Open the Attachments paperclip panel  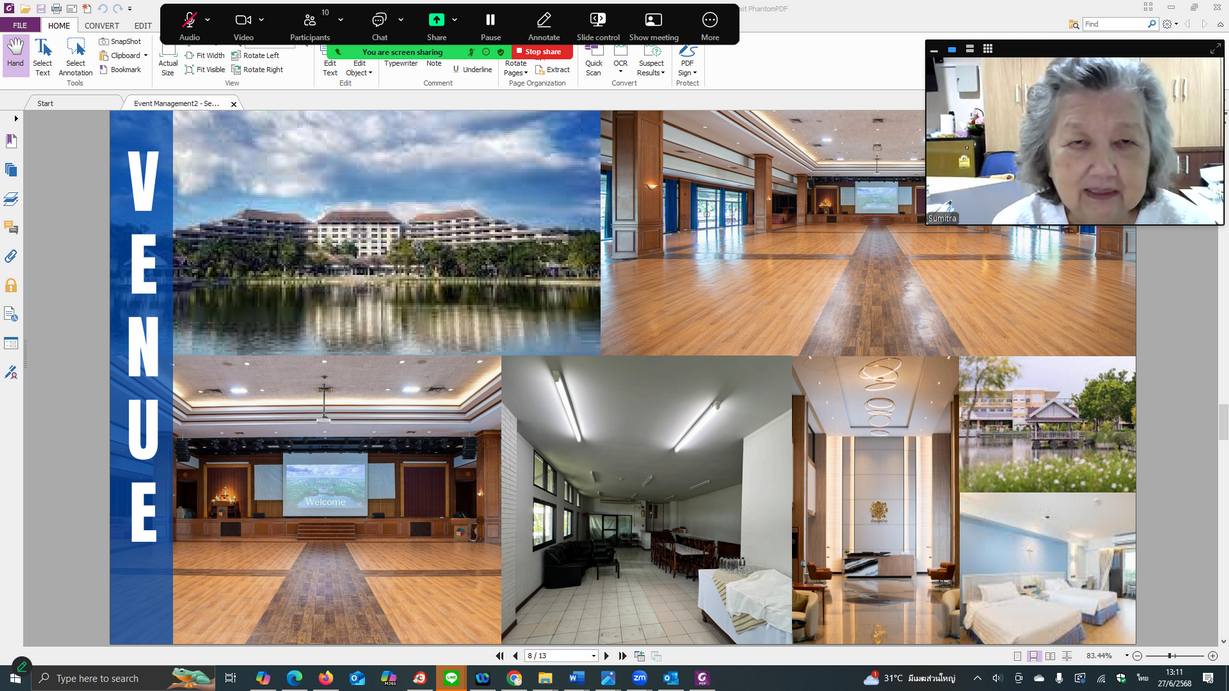click(11, 257)
